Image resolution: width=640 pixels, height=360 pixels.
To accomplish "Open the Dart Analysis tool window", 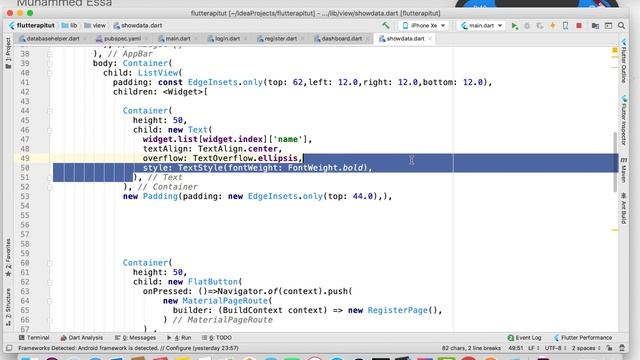I will click(82, 338).
